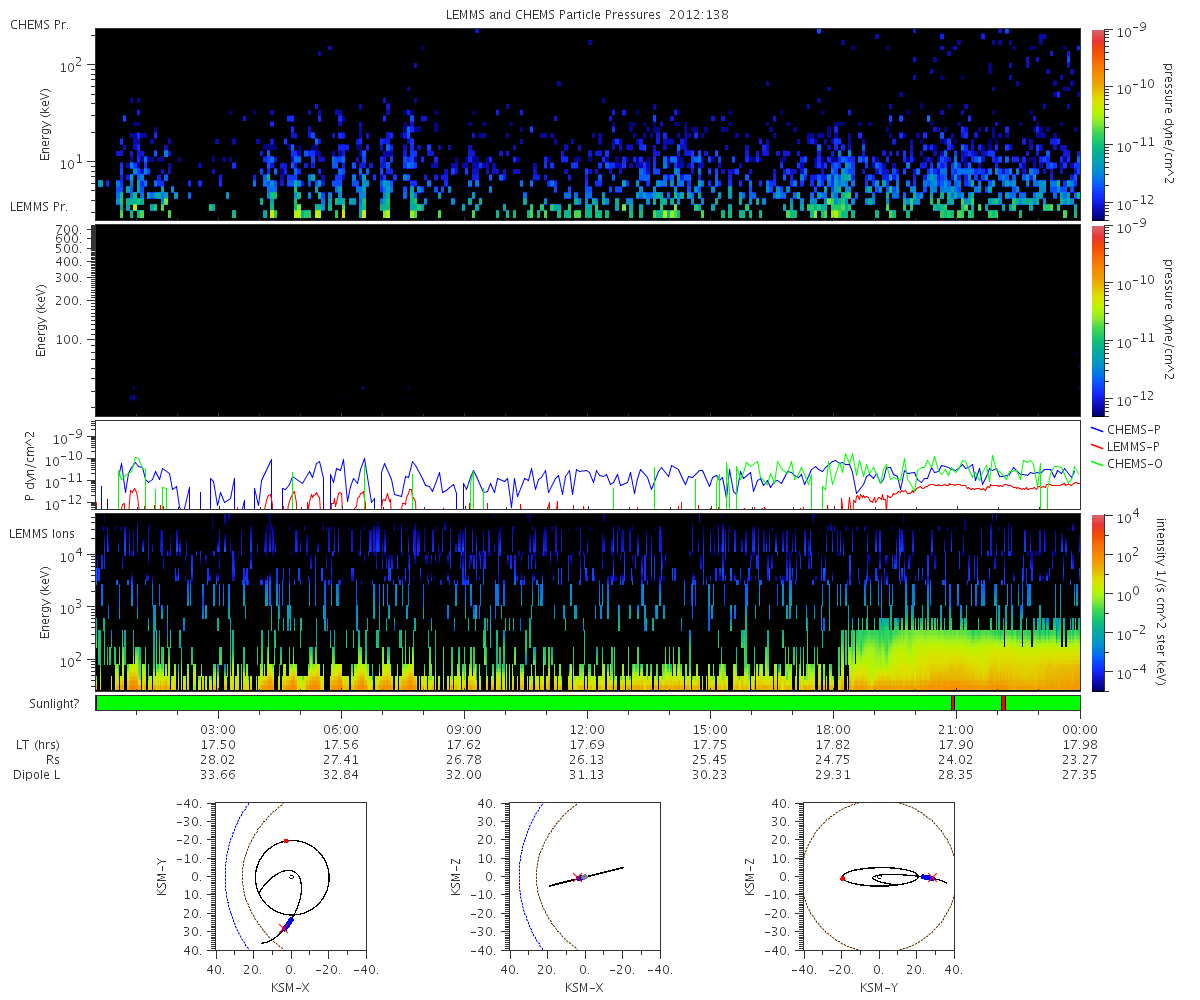This screenshot has width=1200, height=1000.
Task: Click the 21:00 time axis label
Action: click(956, 729)
